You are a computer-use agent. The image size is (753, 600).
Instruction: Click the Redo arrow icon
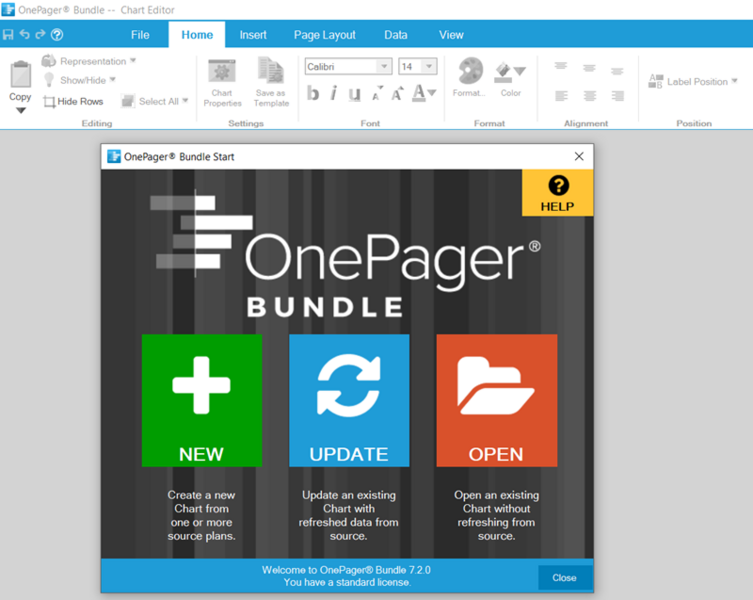tap(40, 34)
